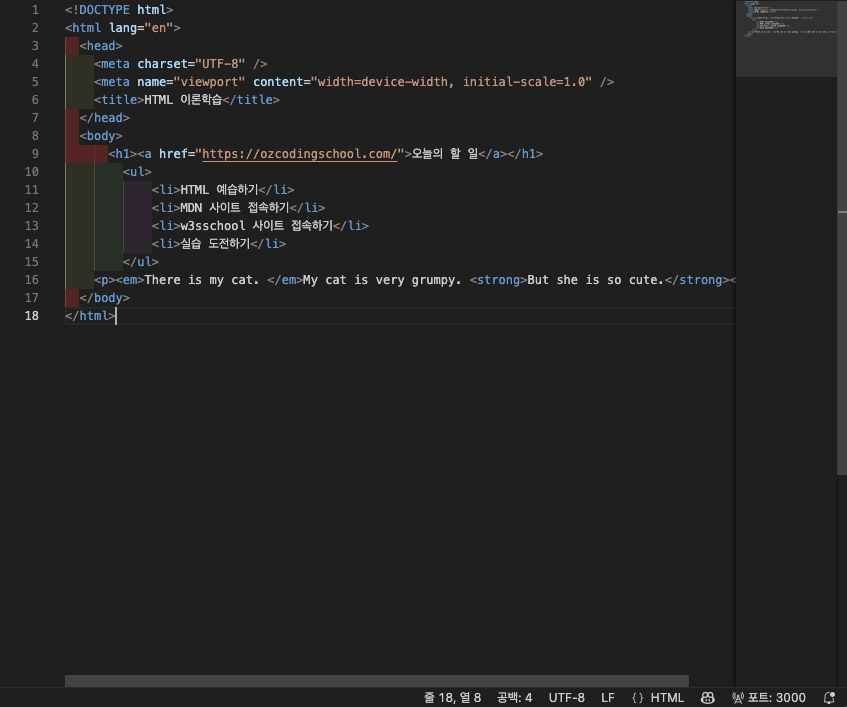The width and height of the screenshot is (847, 707).
Task: Click the opening body tag
Action: click(101, 136)
